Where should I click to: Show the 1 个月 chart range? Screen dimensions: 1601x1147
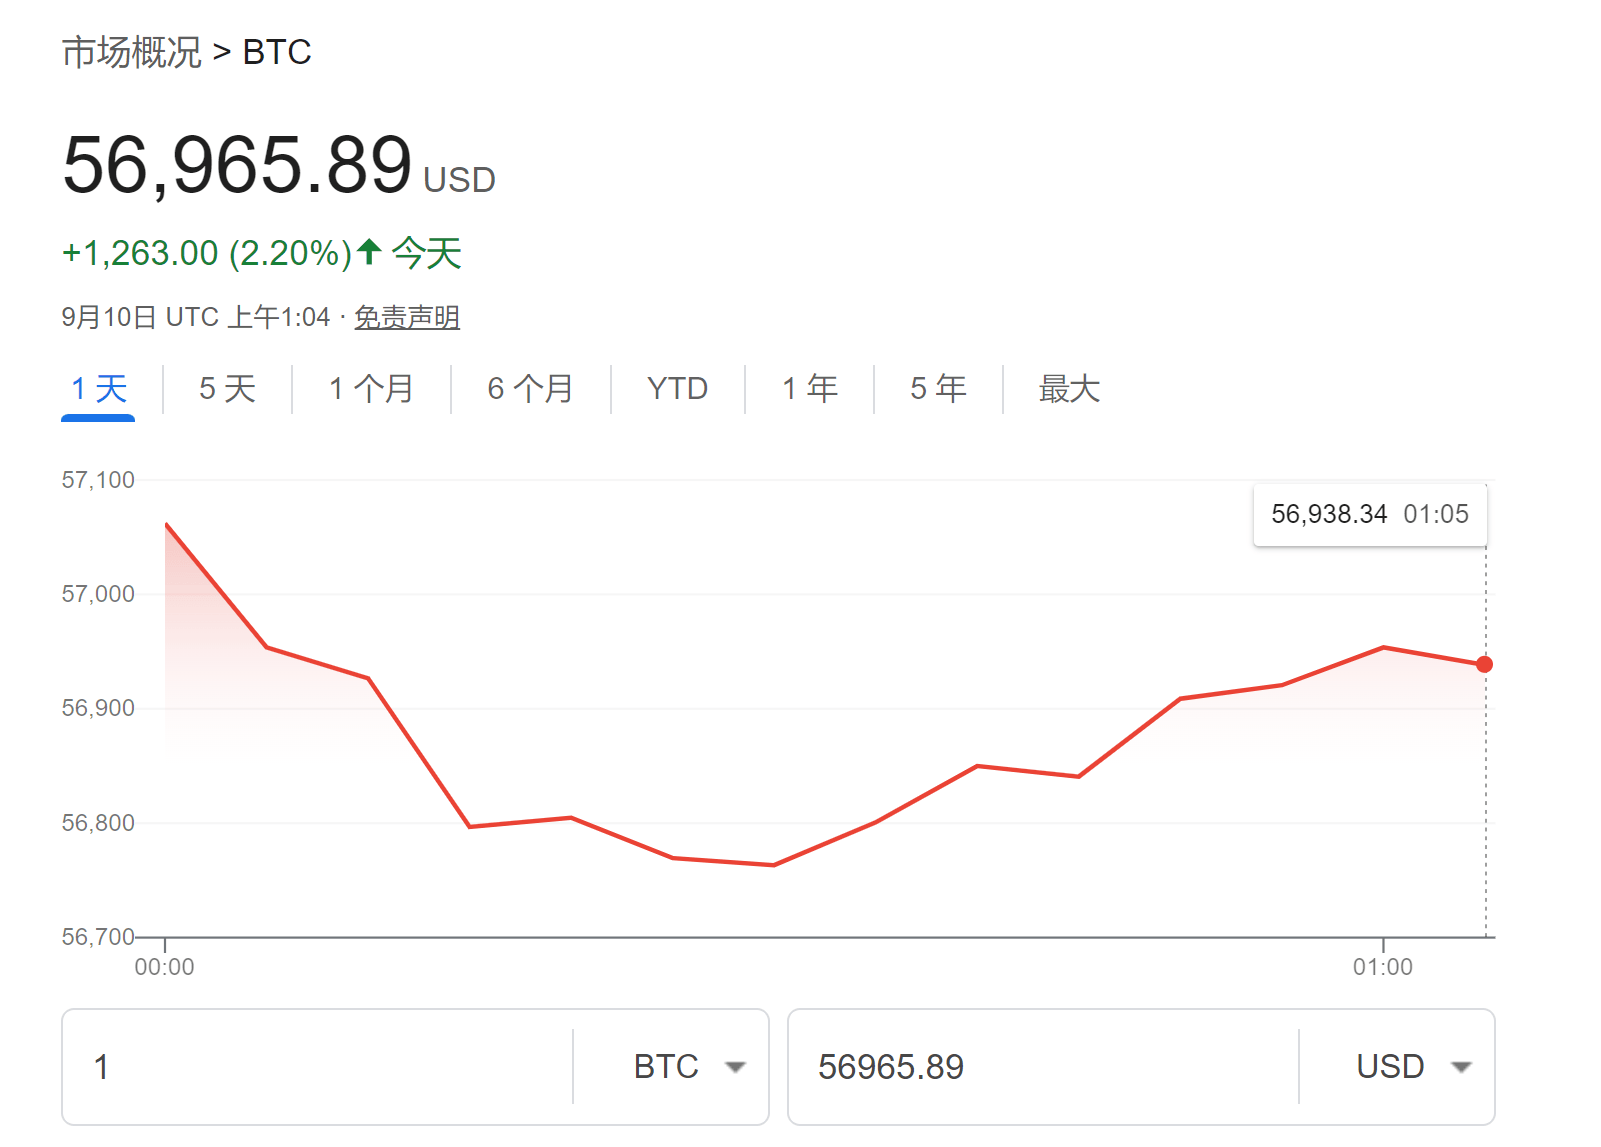[371, 389]
